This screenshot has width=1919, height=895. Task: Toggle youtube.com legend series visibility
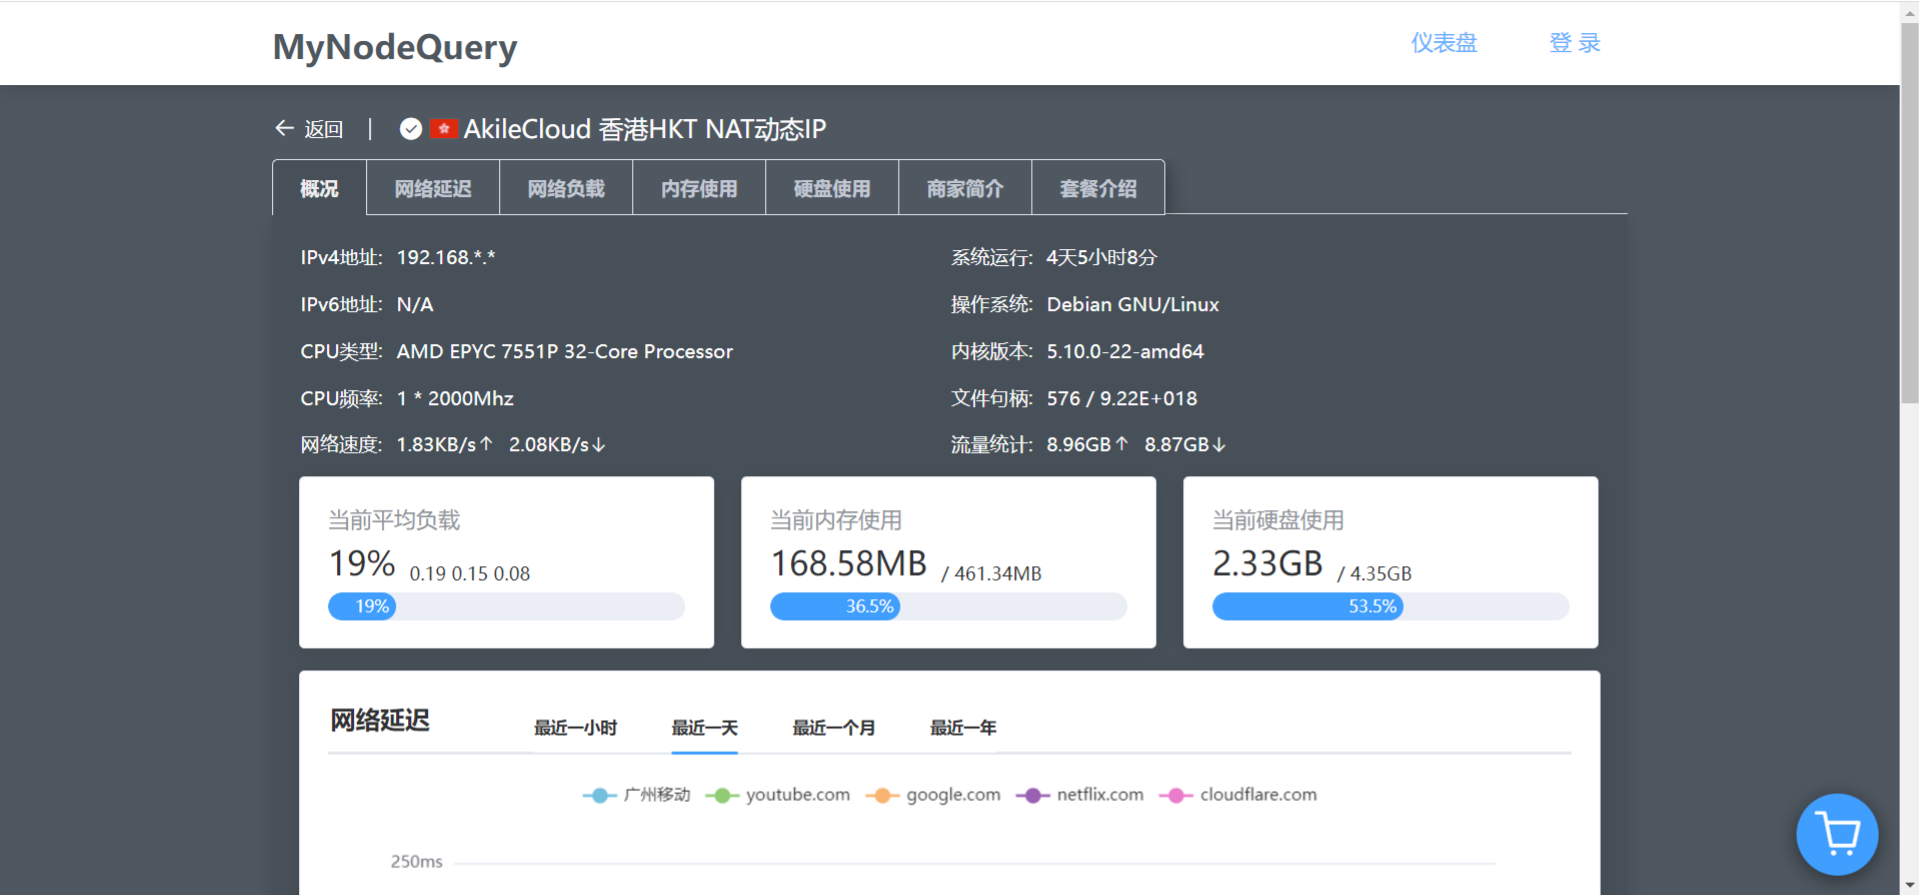(778, 795)
